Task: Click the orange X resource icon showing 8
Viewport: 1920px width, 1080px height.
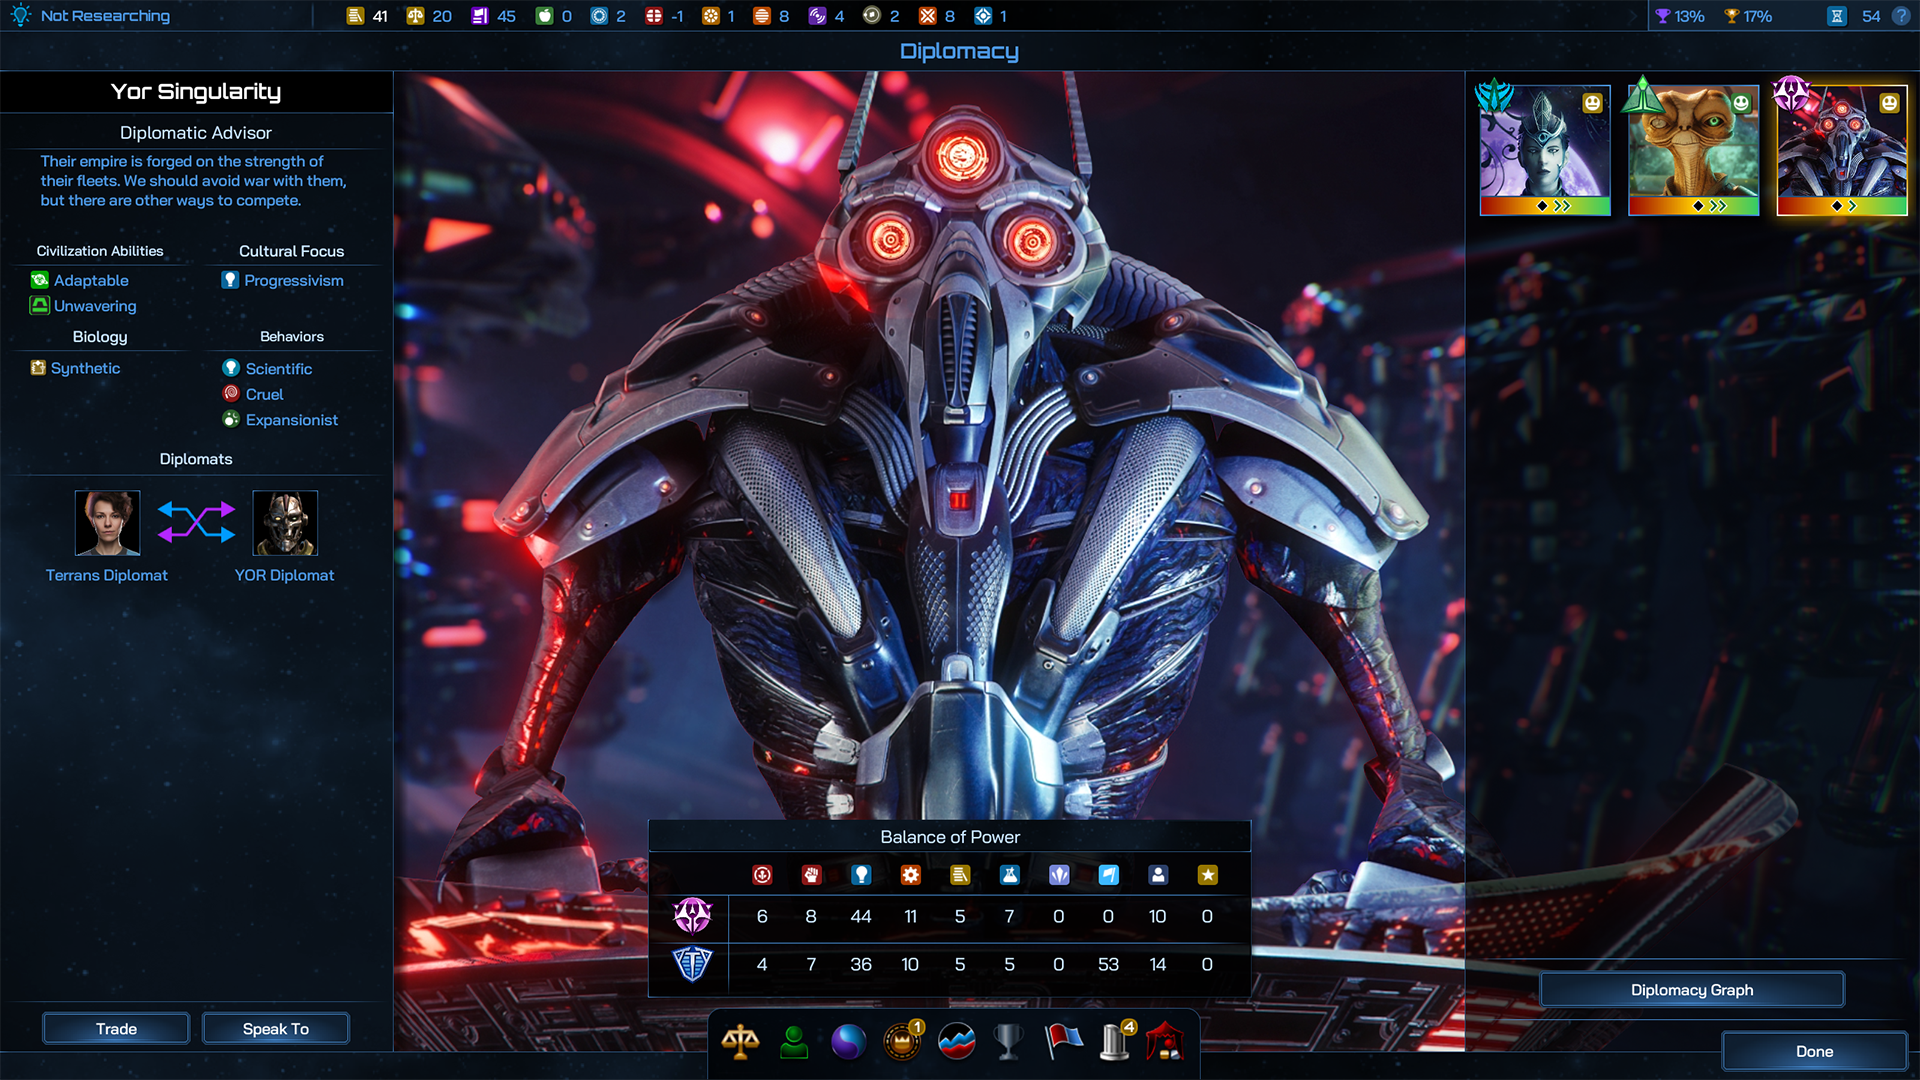Action: point(928,16)
